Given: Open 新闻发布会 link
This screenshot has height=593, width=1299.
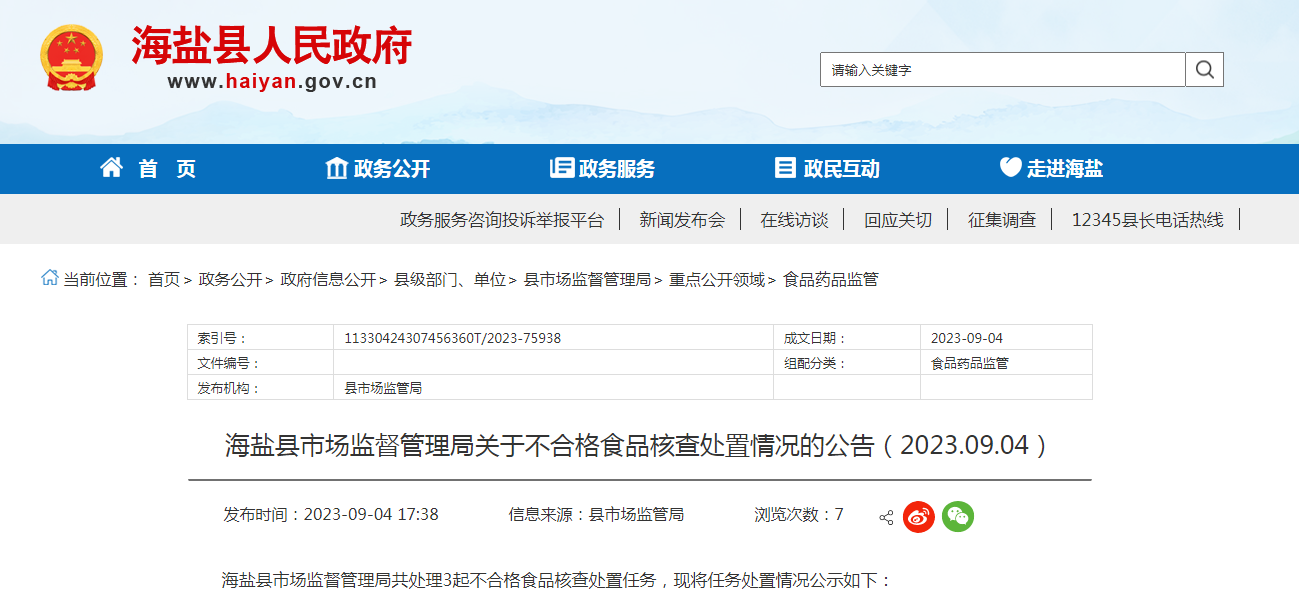Looking at the screenshot, I should [682, 220].
